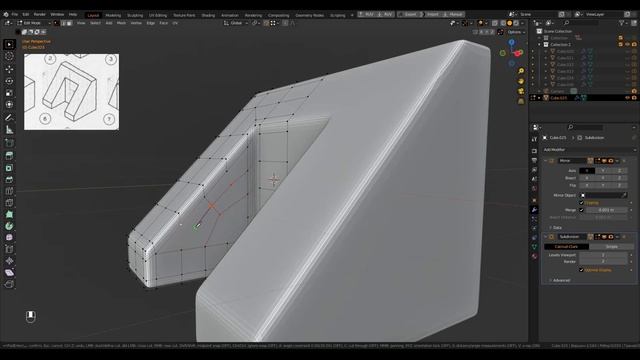
Task: Select the Inset Faces tool
Action: 9,168
